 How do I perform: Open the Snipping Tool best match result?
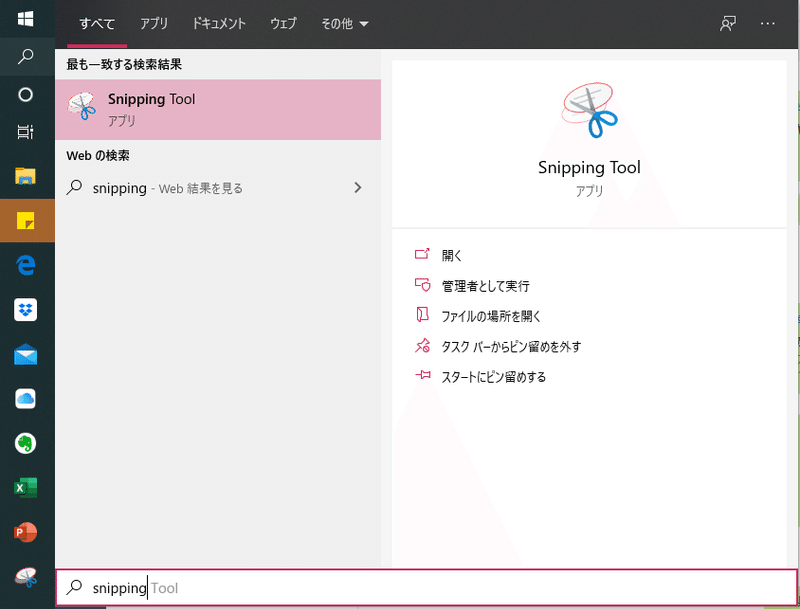pyautogui.click(x=218, y=110)
